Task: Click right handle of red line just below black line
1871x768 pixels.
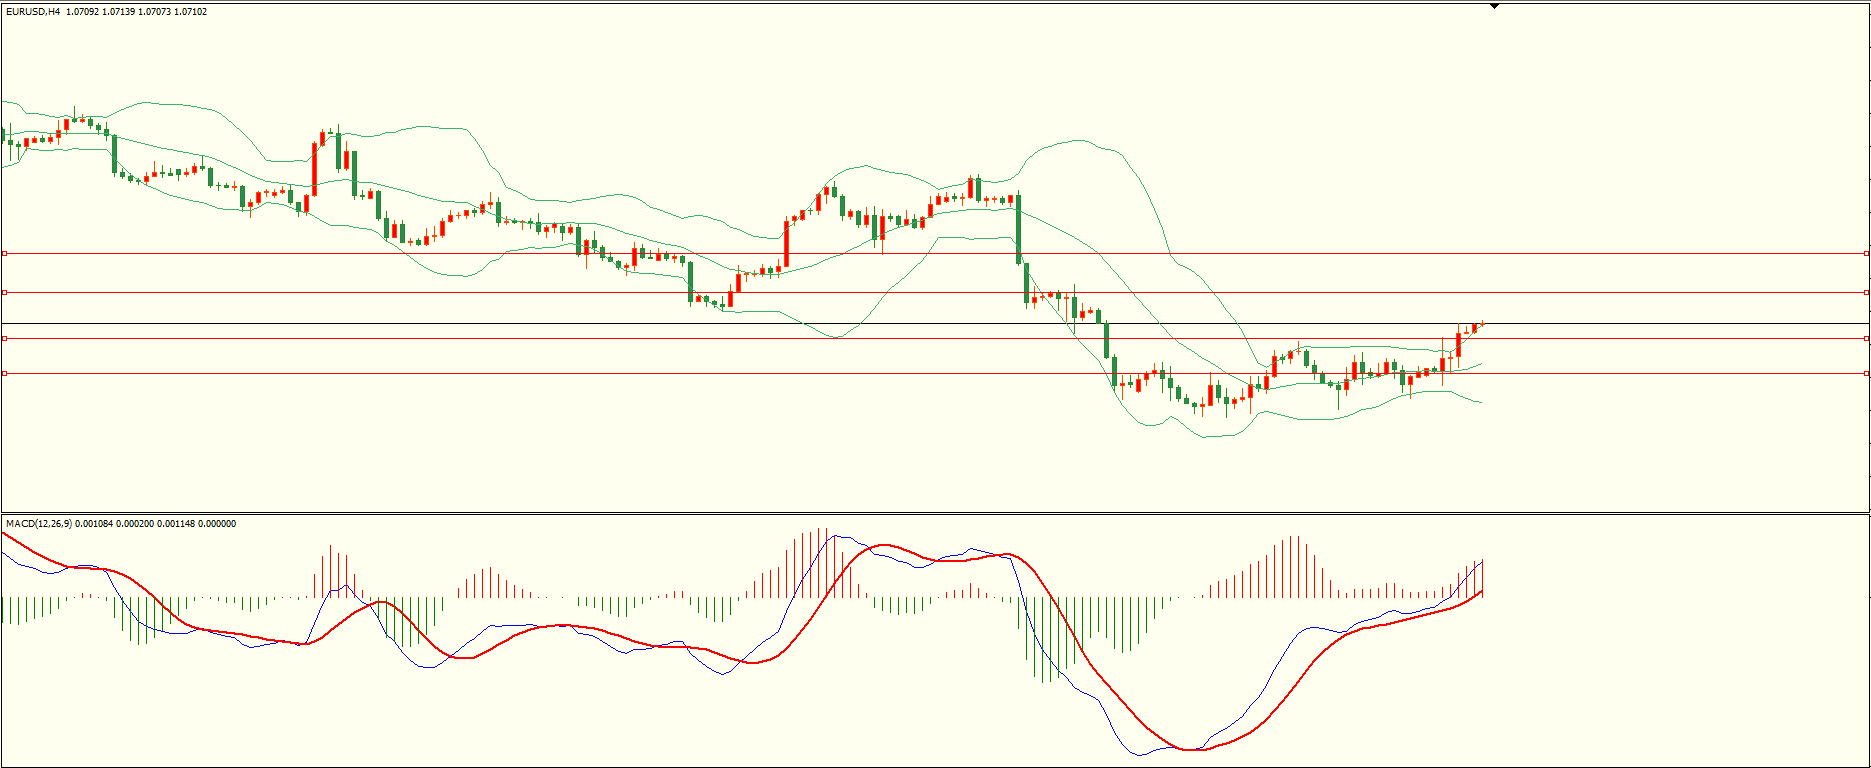Action: click(1866, 339)
